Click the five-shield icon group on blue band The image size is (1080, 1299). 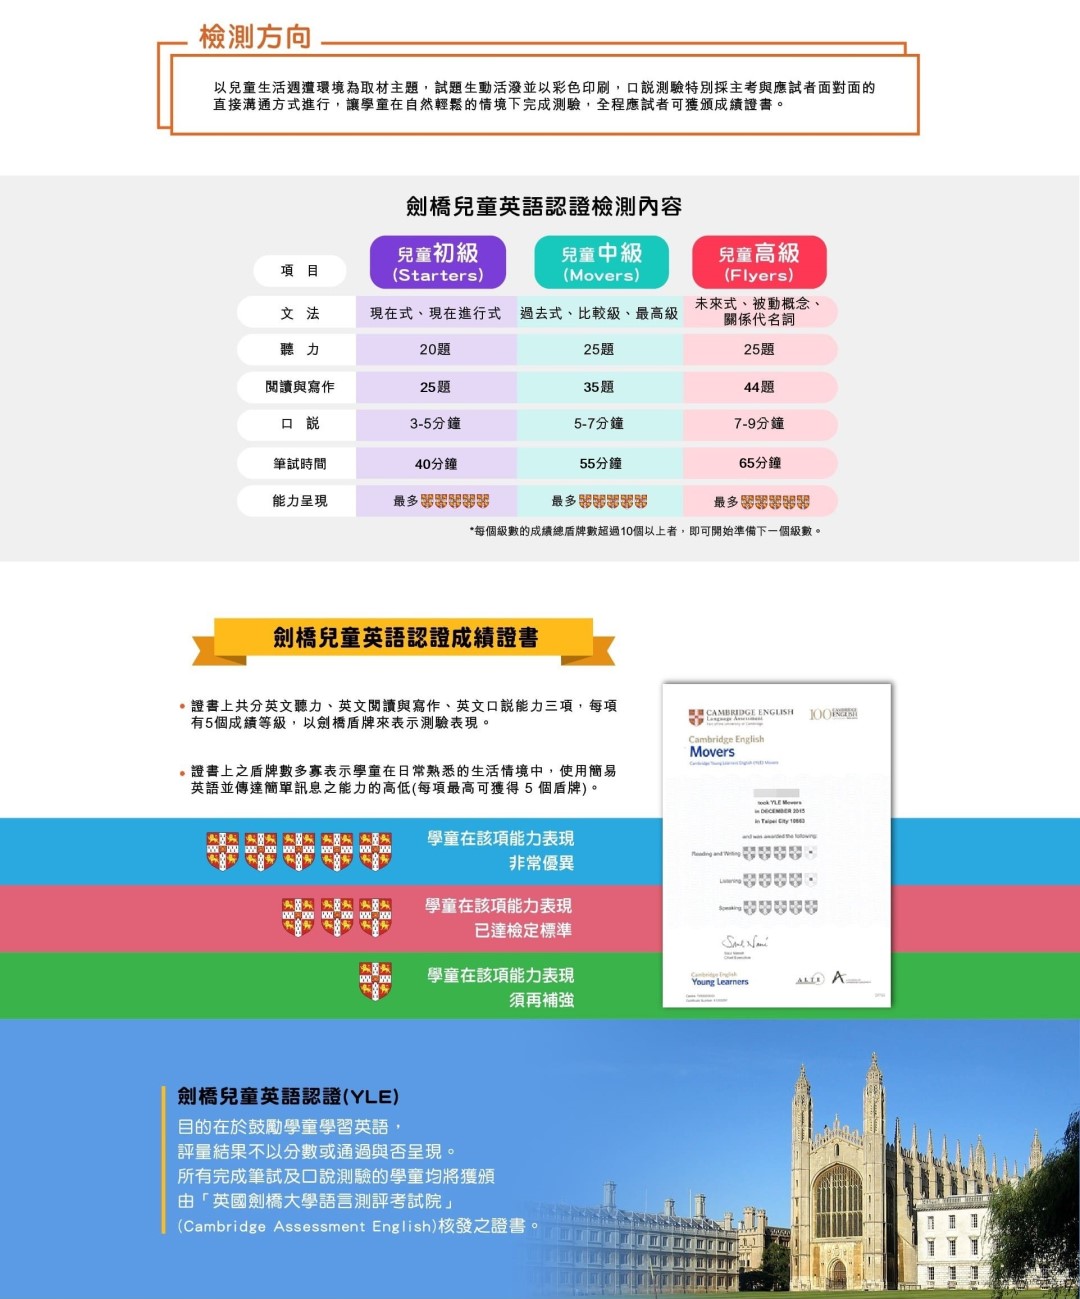[298, 851]
